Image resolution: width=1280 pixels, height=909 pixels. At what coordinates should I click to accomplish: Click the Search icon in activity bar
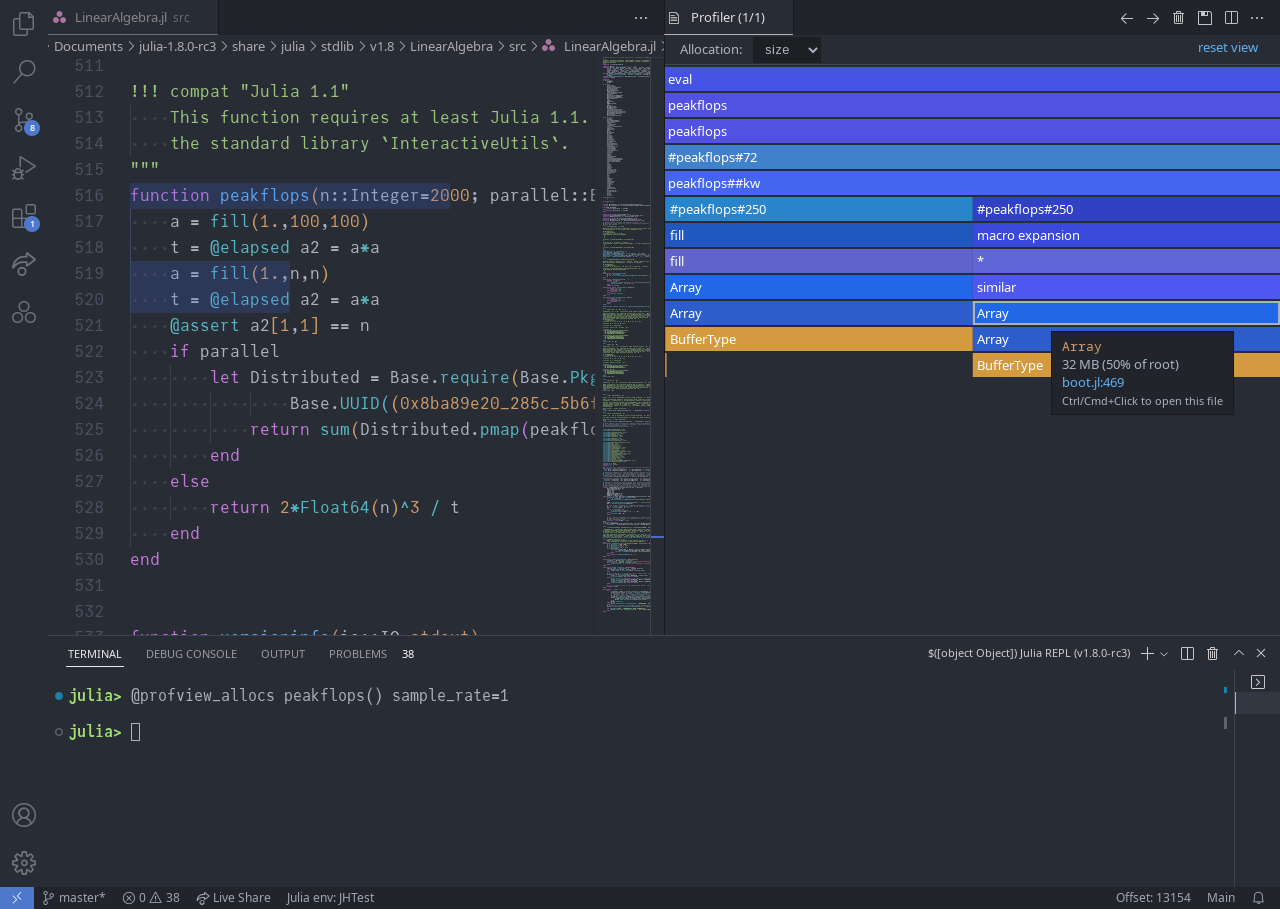click(24, 71)
